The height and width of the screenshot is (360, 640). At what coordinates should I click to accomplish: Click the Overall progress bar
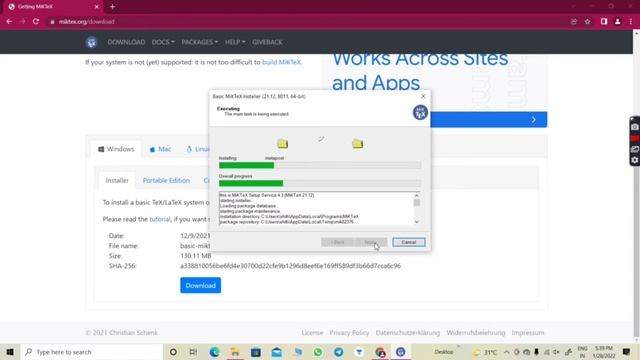(x=320, y=183)
